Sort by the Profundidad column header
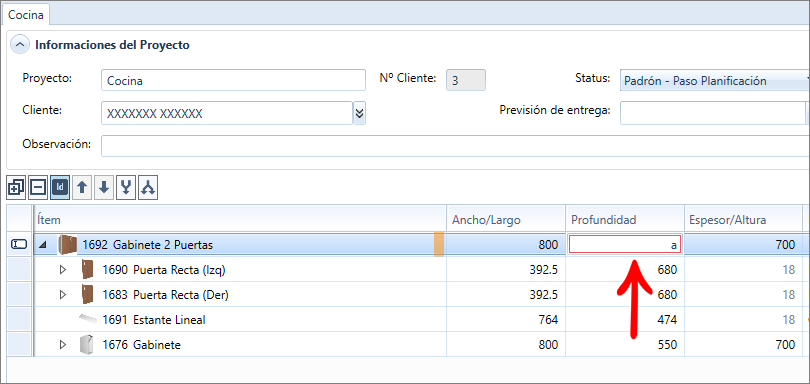Image resolution: width=810 pixels, height=384 pixels. pyautogui.click(x=625, y=220)
